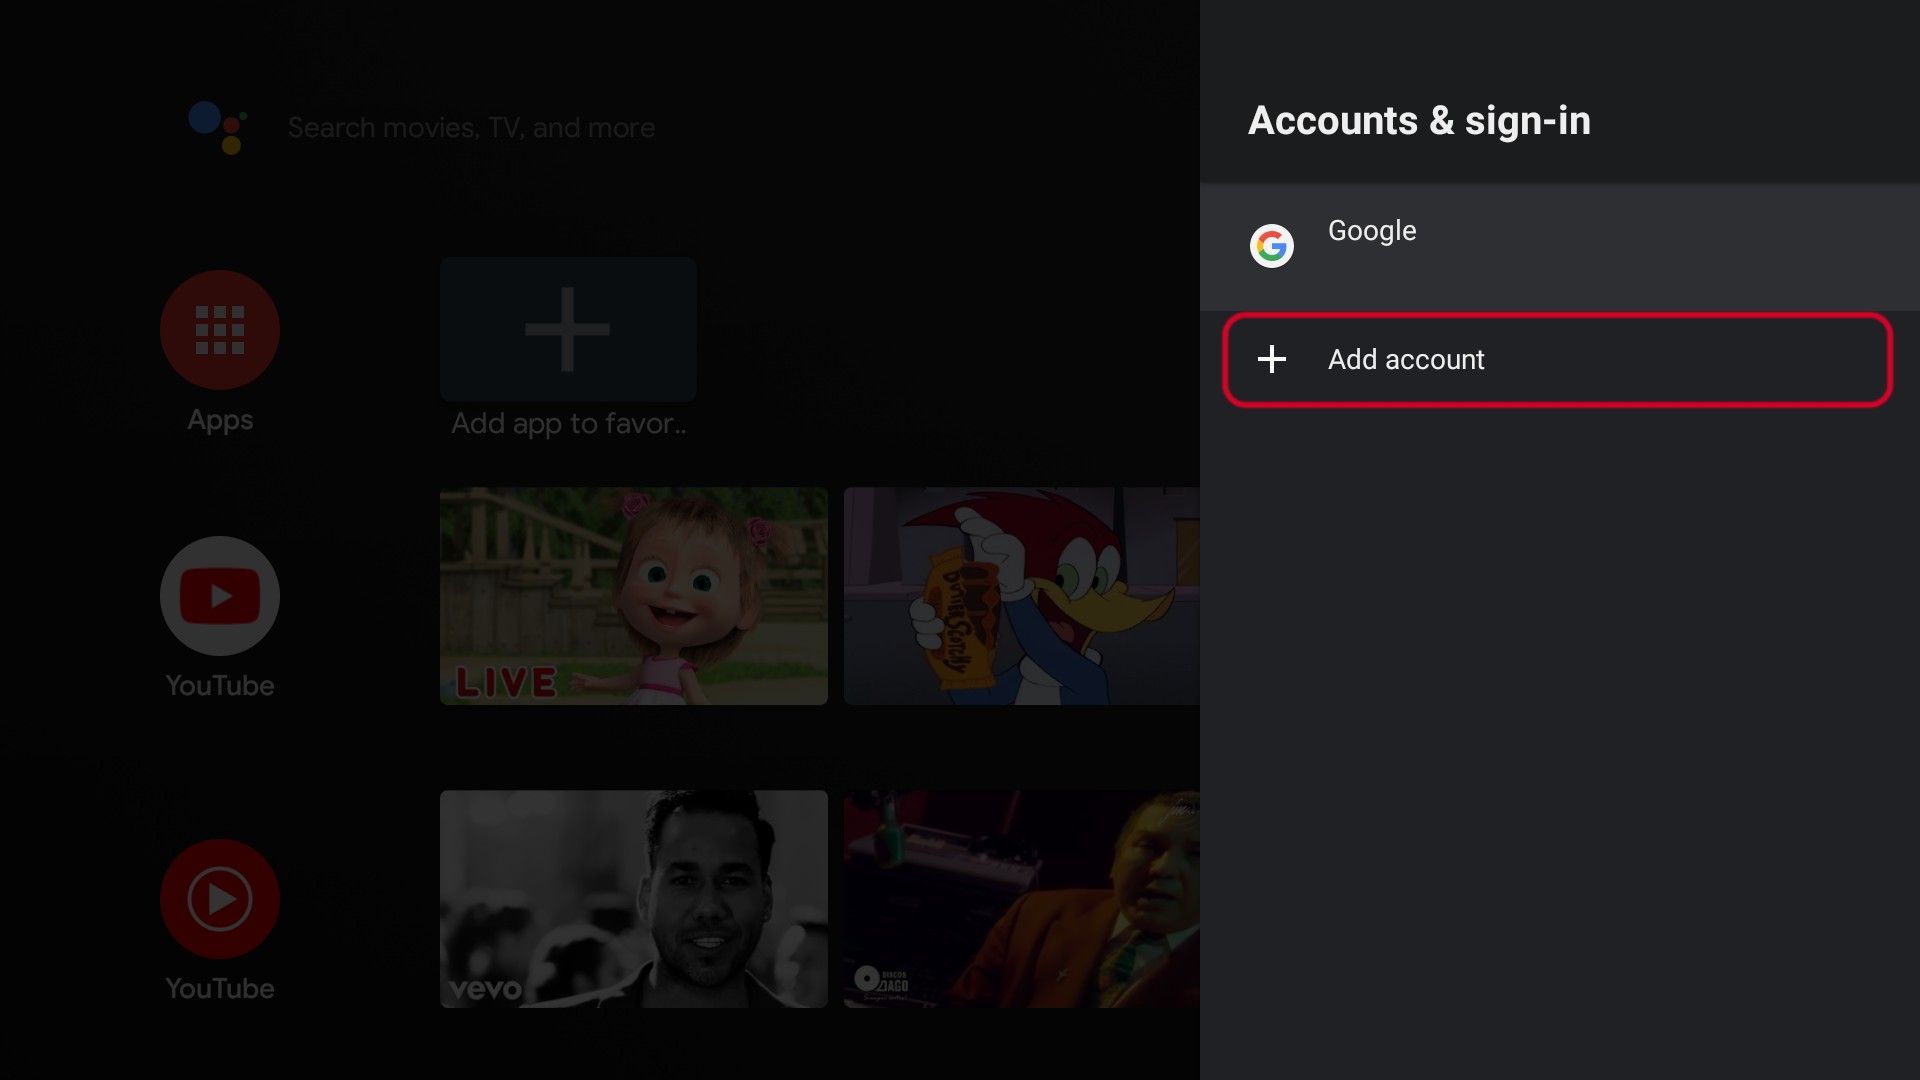Open the Masha LIVE video thumbnail
This screenshot has height=1080, width=1920.
coord(633,597)
